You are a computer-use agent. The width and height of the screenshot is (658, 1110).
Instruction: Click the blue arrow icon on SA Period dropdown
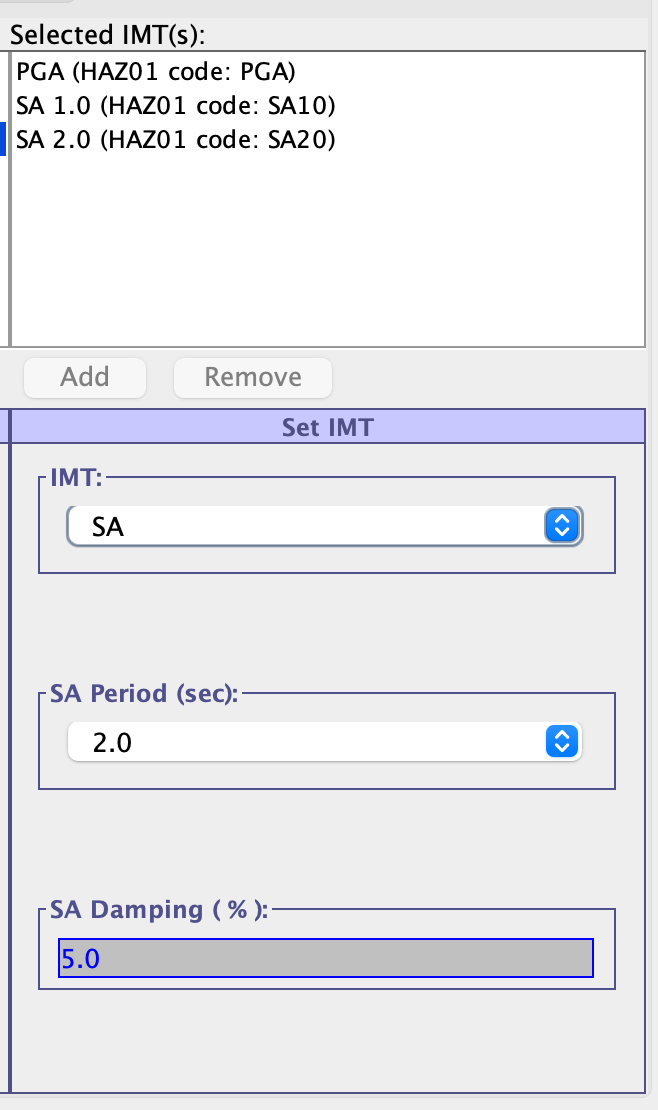pyautogui.click(x=561, y=742)
